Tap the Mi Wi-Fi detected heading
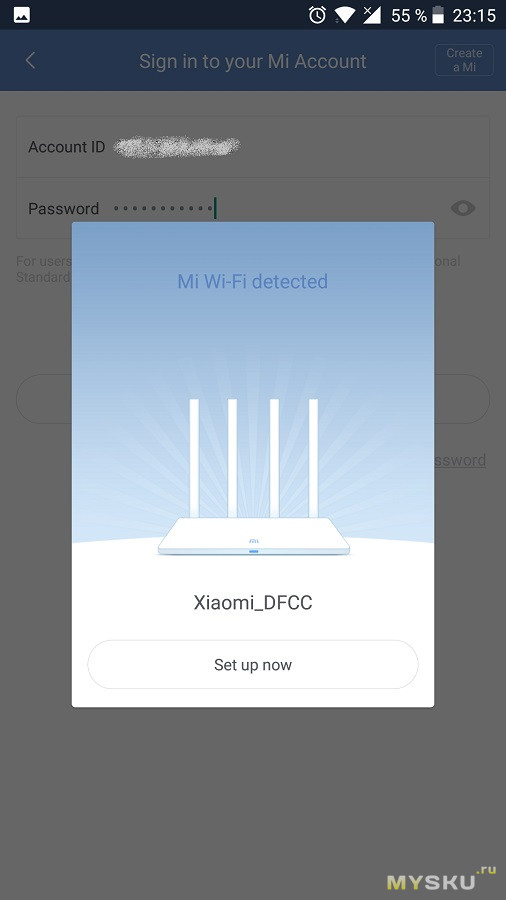Screen dimensions: 506x900 [x=252, y=281]
